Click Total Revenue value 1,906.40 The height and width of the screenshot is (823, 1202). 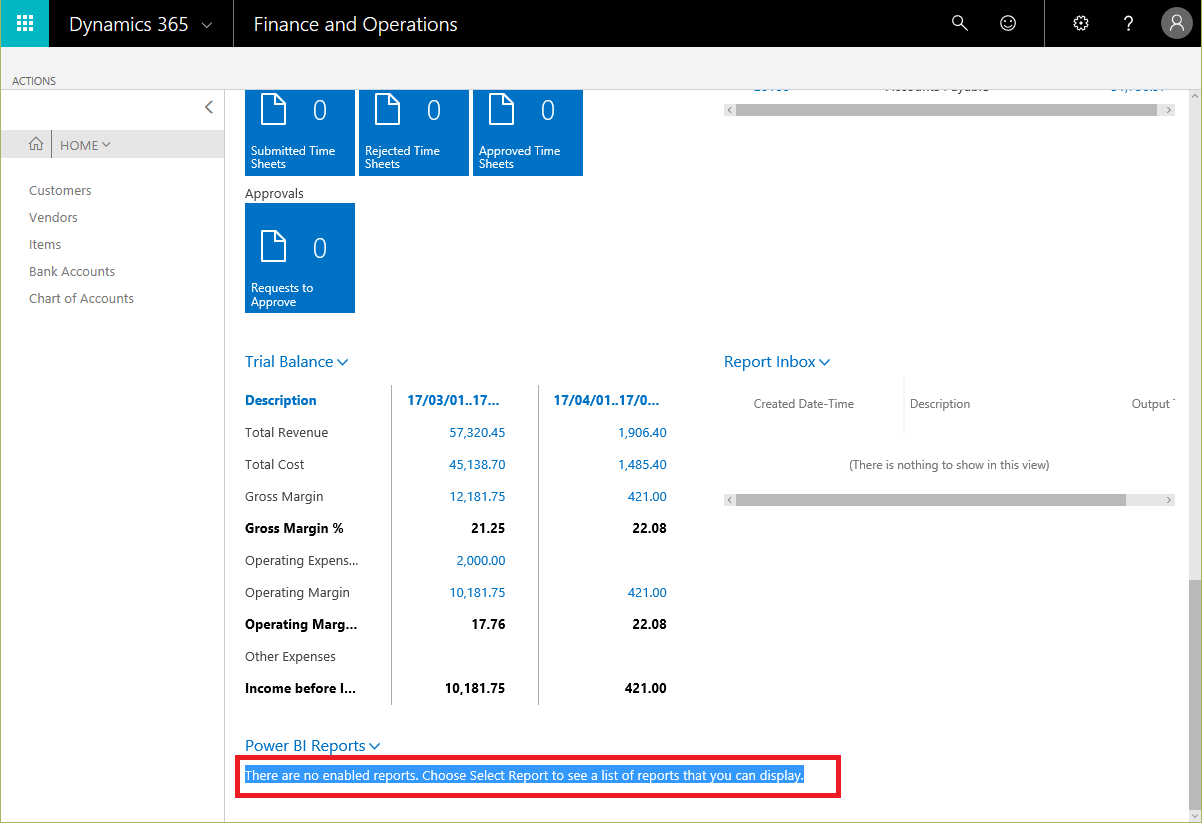642,433
